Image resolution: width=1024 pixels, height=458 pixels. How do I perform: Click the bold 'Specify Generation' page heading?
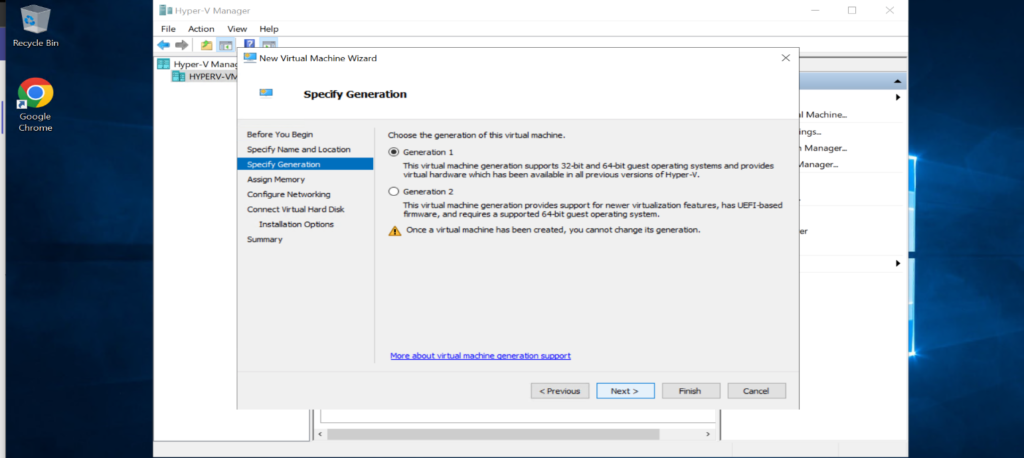tap(355, 94)
